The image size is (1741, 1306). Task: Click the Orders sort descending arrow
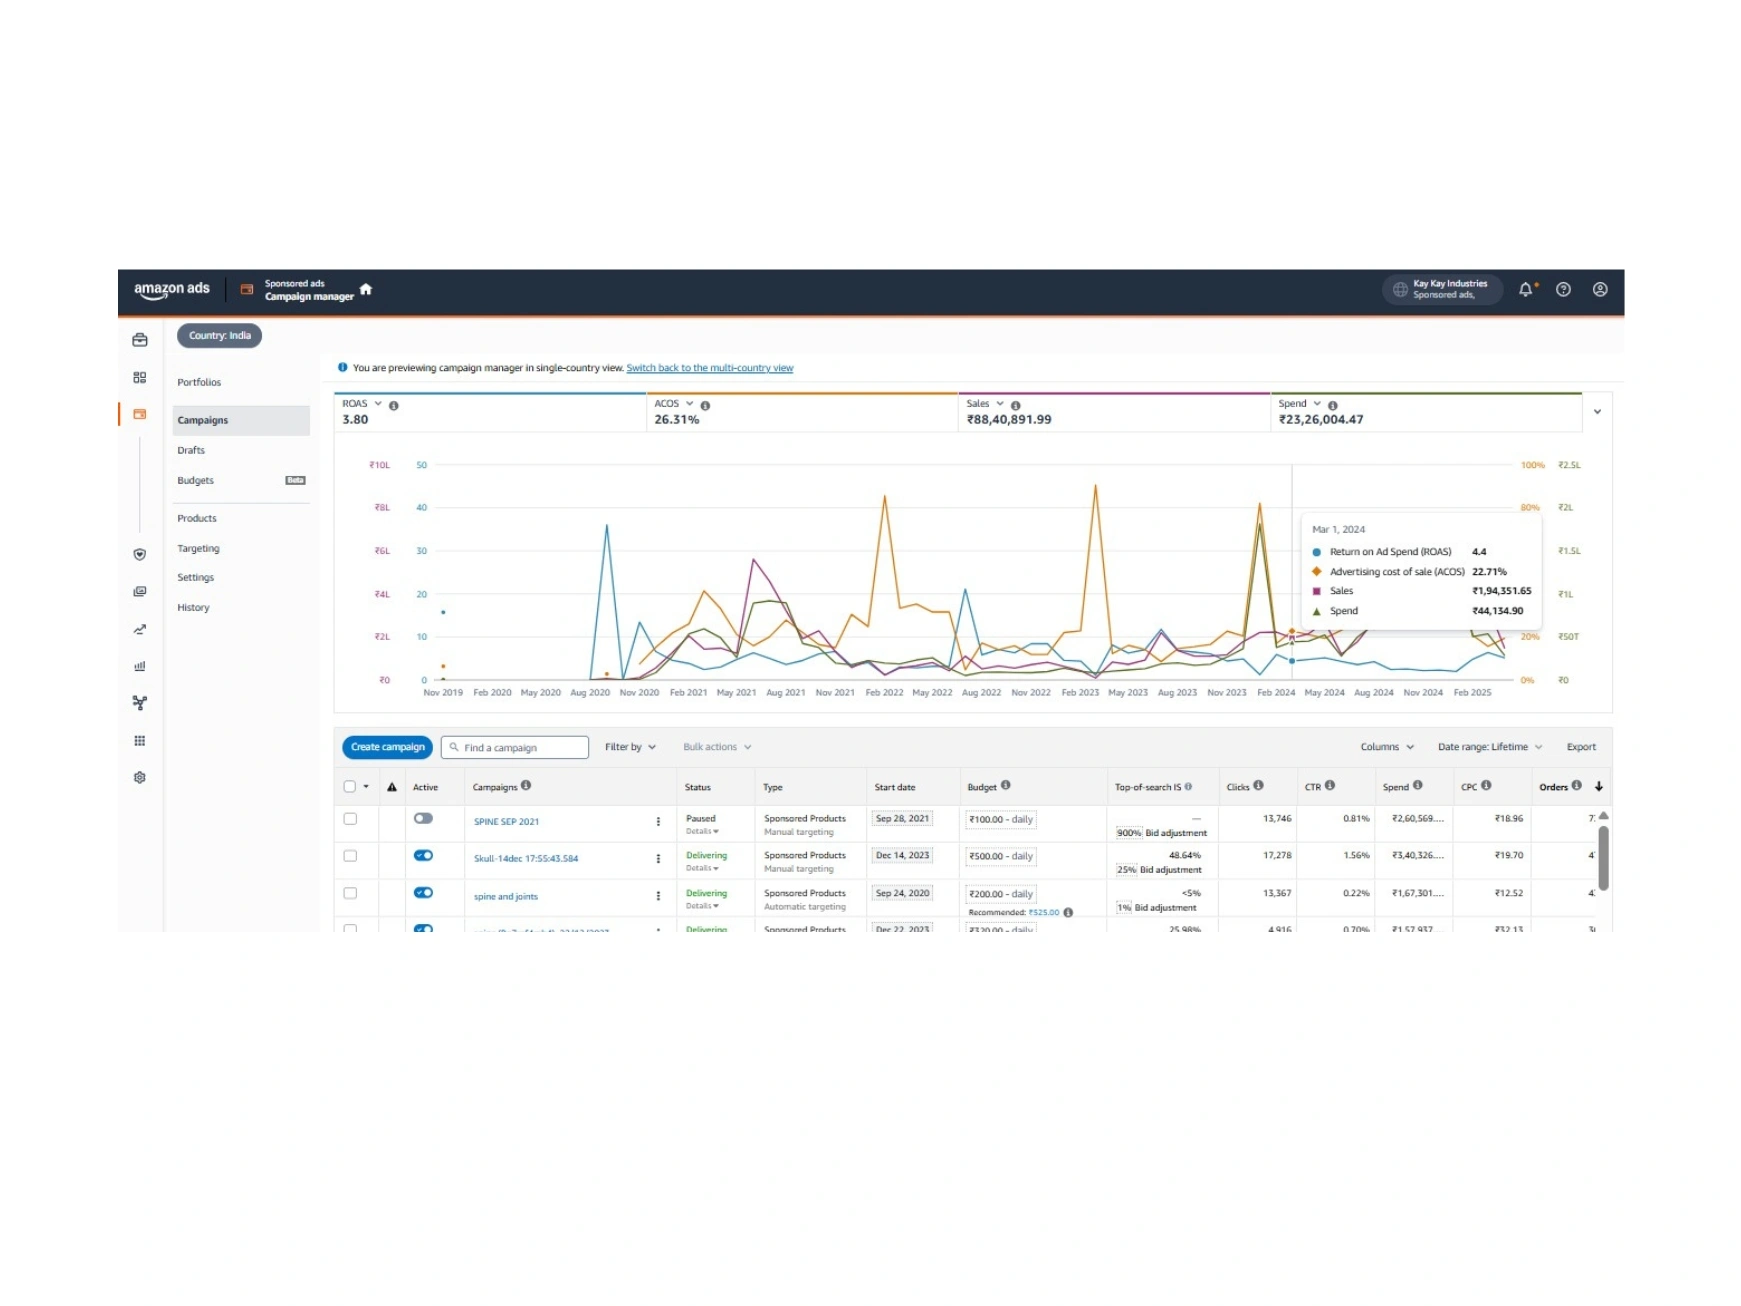click(x=1599, y=786)
